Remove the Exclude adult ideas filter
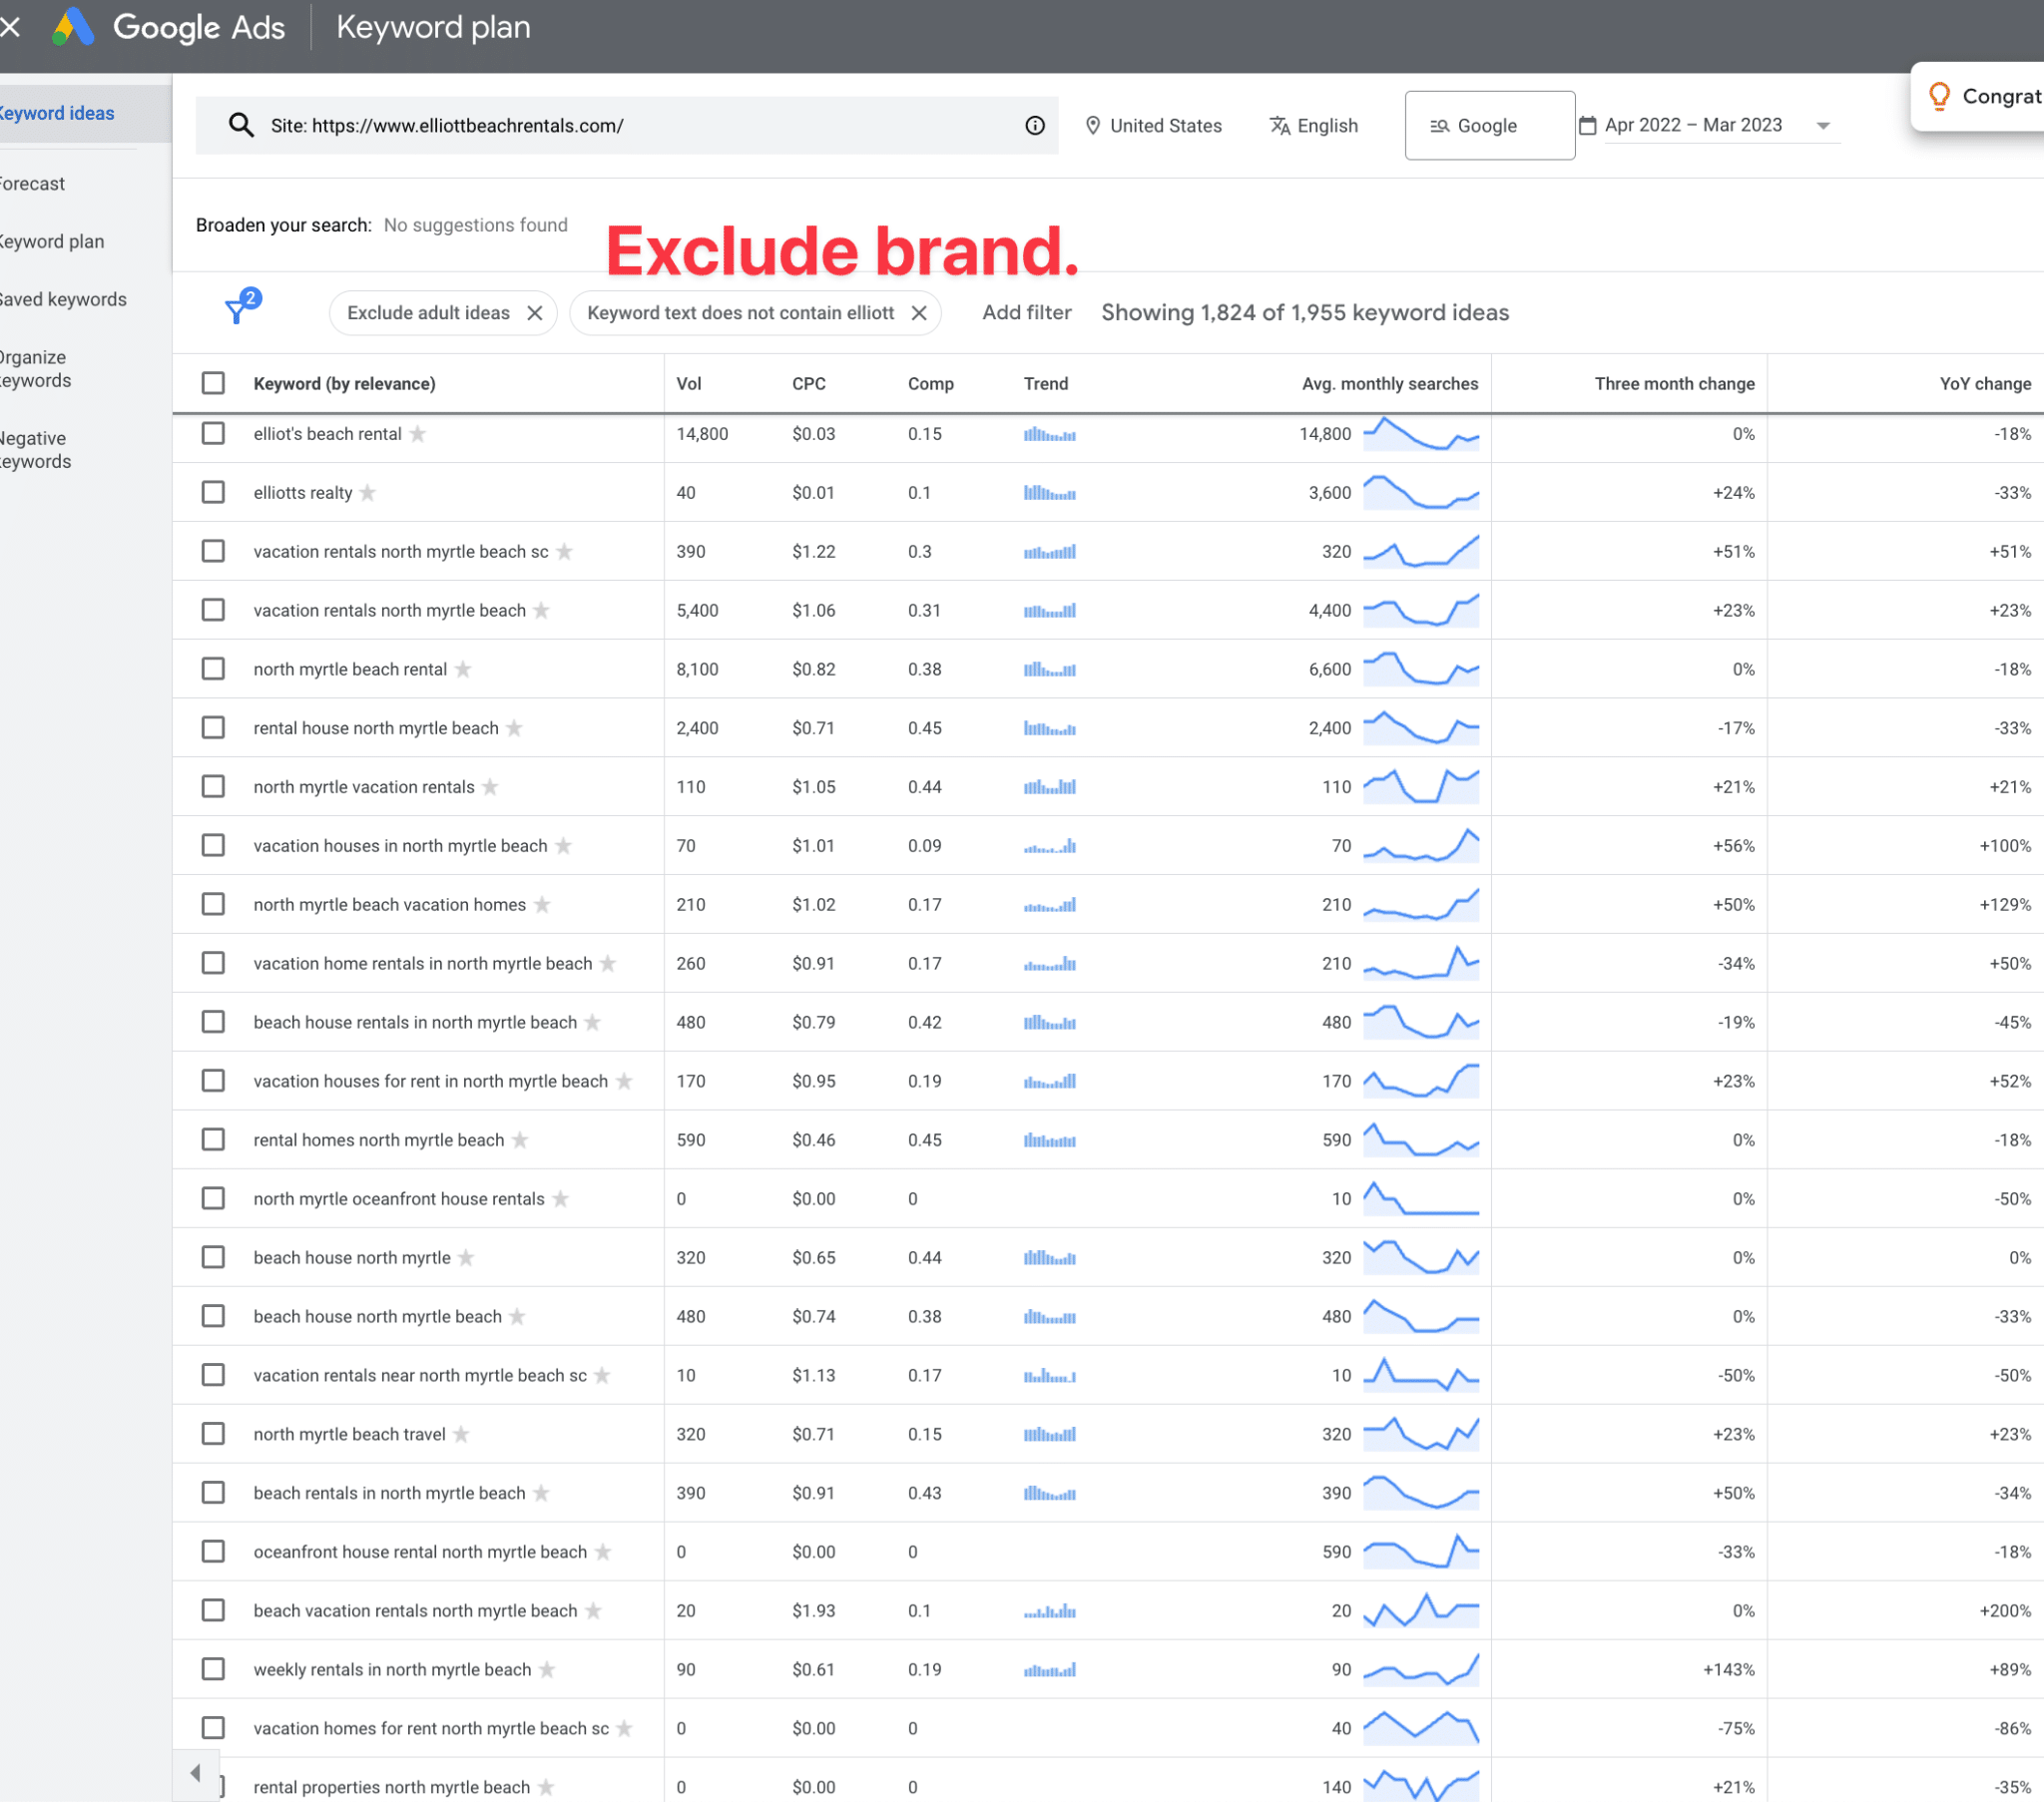Image resolution: width=2044 pixels, height=1802 pixels. pos(535,313)
